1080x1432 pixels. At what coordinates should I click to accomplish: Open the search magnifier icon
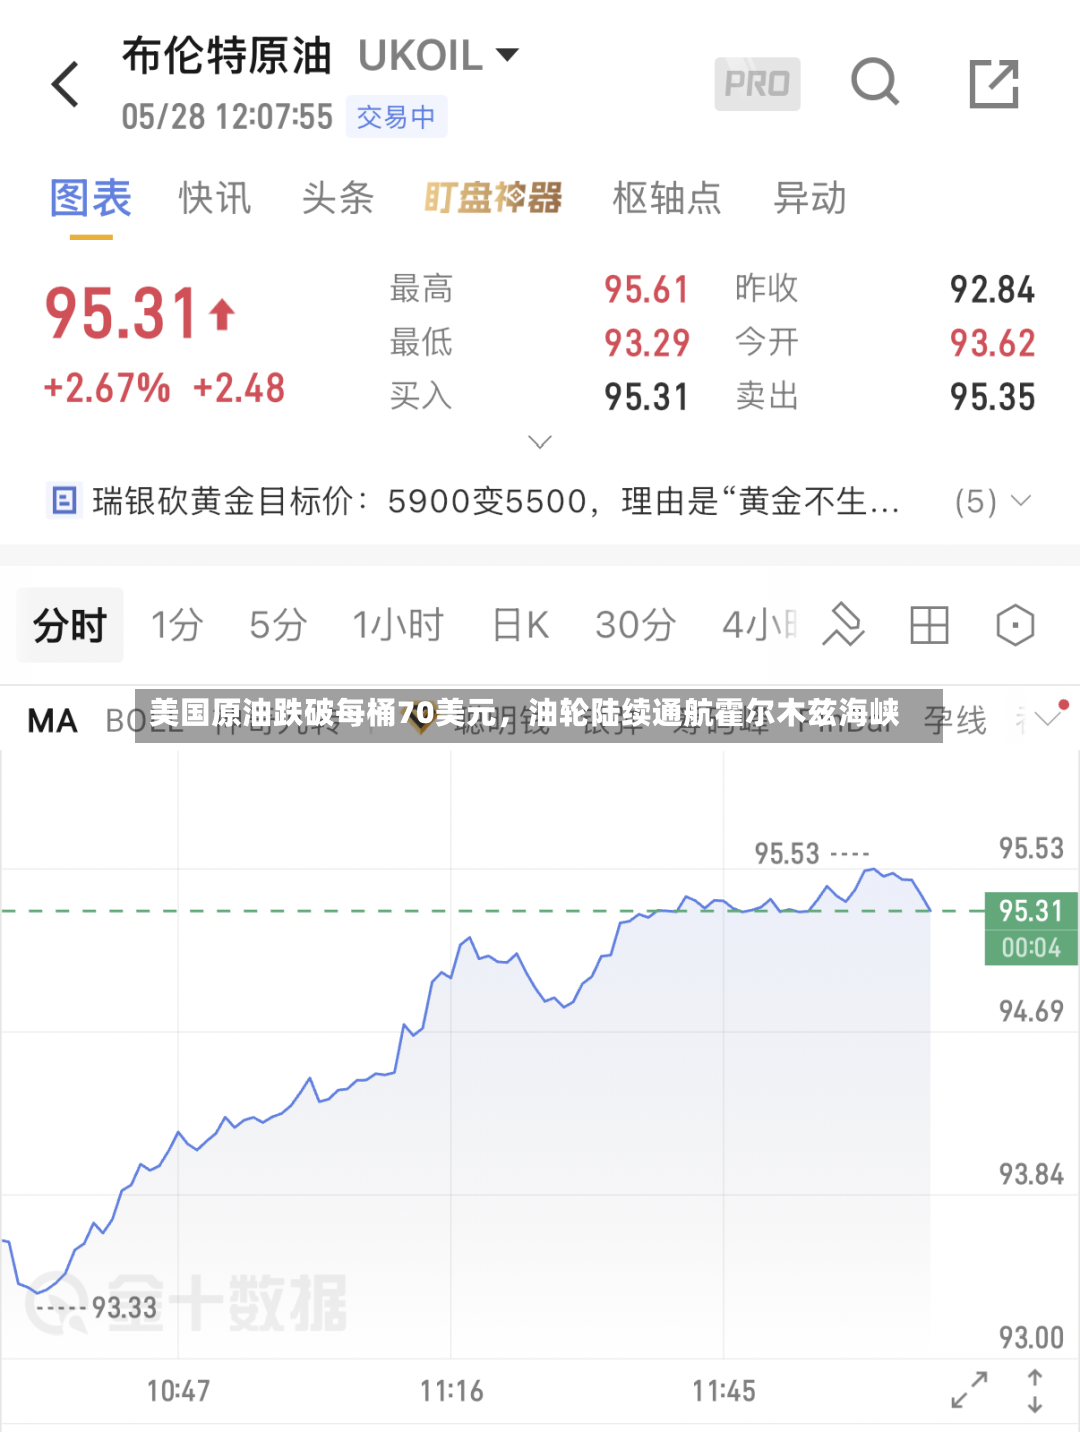click(875, 82)
